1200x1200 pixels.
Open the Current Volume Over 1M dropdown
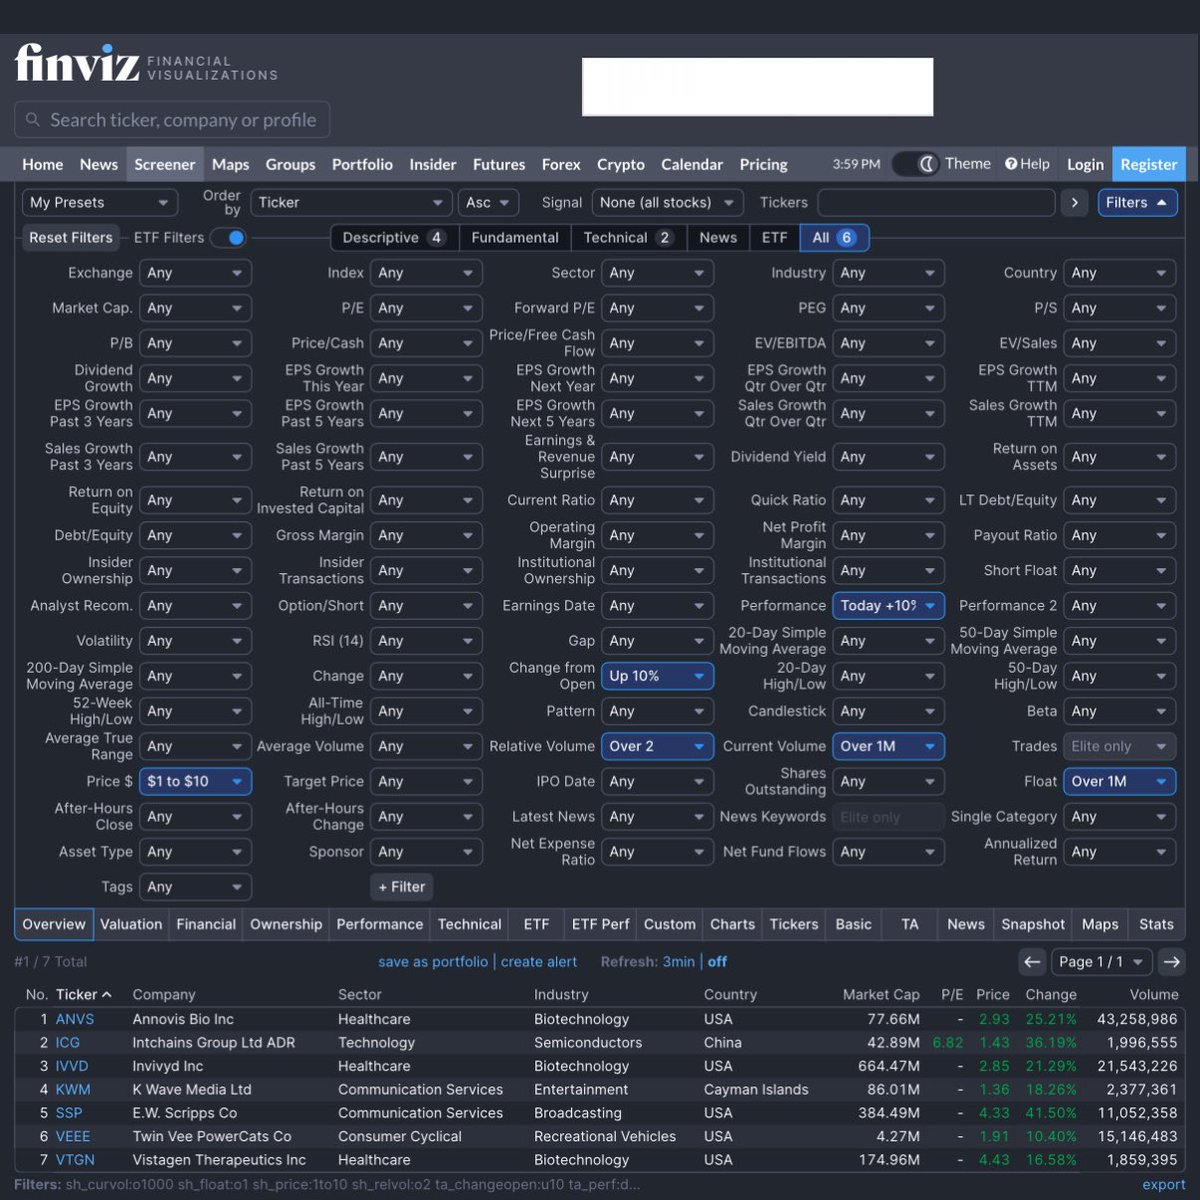[x=888, y=746]
